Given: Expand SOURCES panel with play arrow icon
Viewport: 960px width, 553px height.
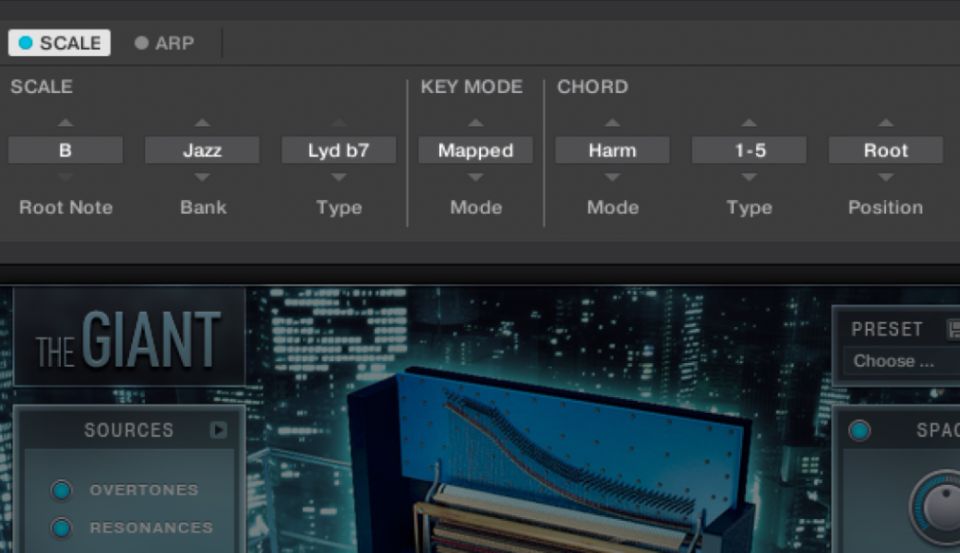Looking at the screenshot, I should click(x=219, y=430).
